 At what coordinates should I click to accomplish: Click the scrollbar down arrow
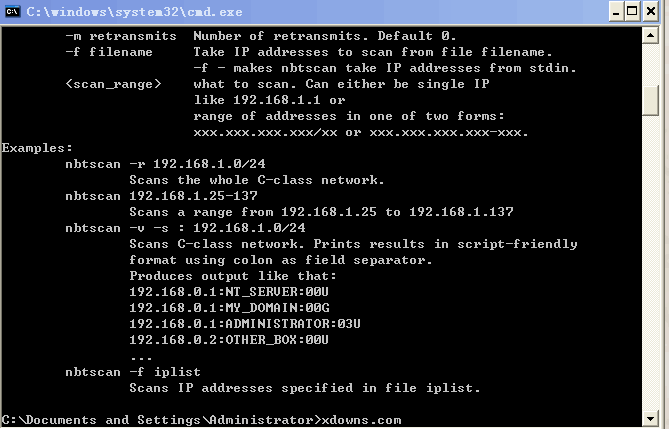pyautogui.click(x=650, y=419)
